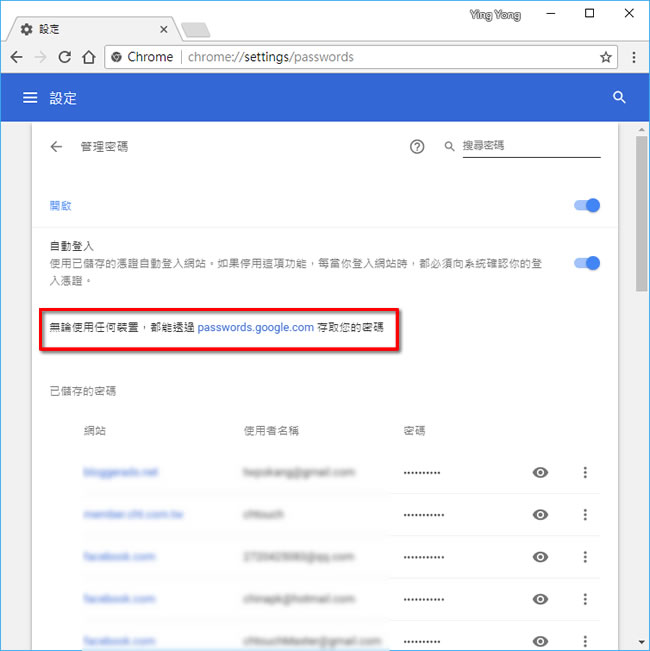This screenshot has width=650, height=651.
Task: Click the address bar URL chrome://settings/passwords
Action: click(x=271, y=57)
